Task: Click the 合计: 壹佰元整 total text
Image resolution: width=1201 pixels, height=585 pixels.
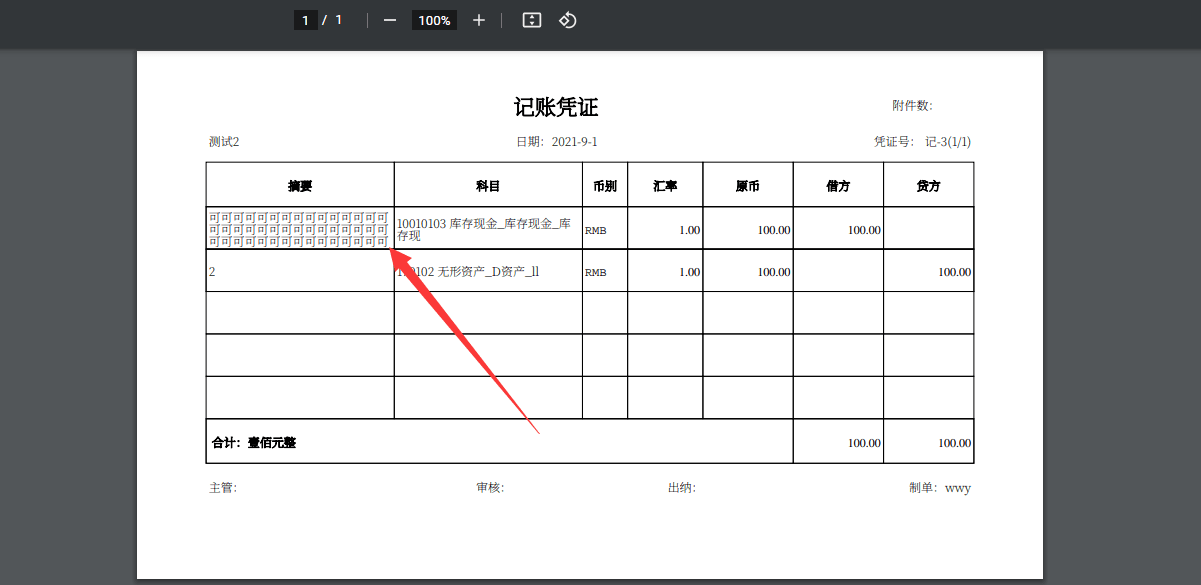Action: pyautogui.click(x=254, y=443)
